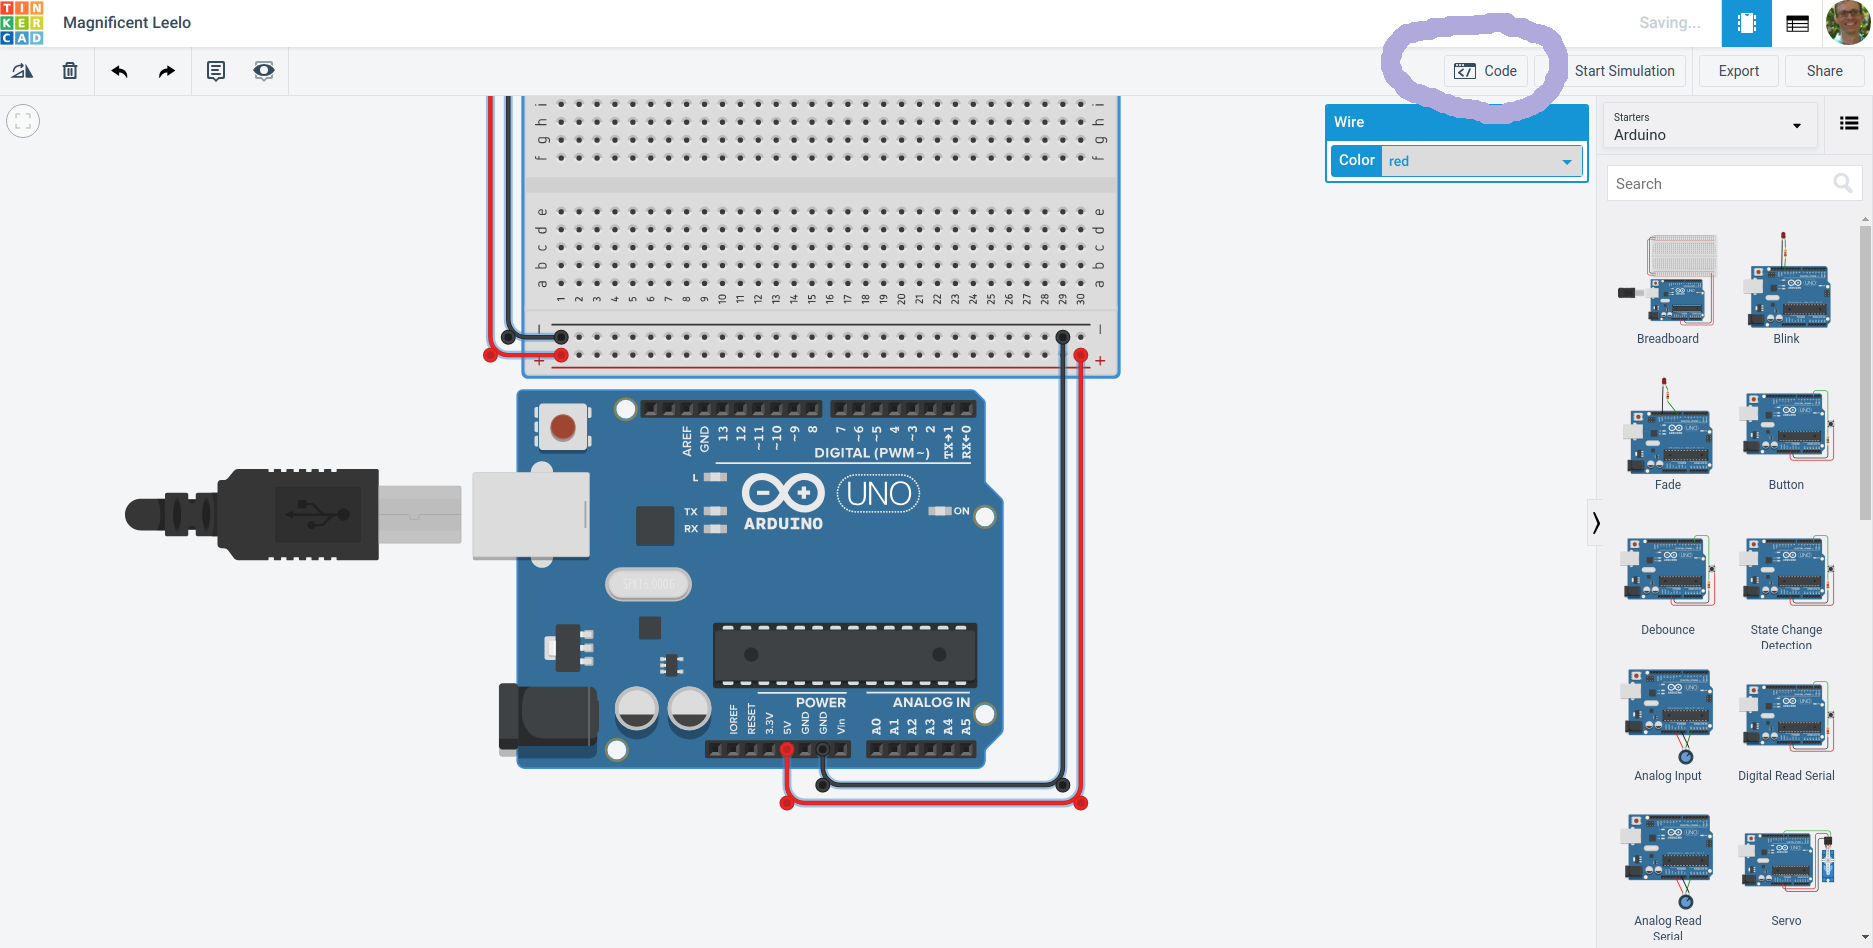Viewport: 1873px width, 948px height.
Task: Open the wire Color dropdown
Action: tap(1482, 161)
